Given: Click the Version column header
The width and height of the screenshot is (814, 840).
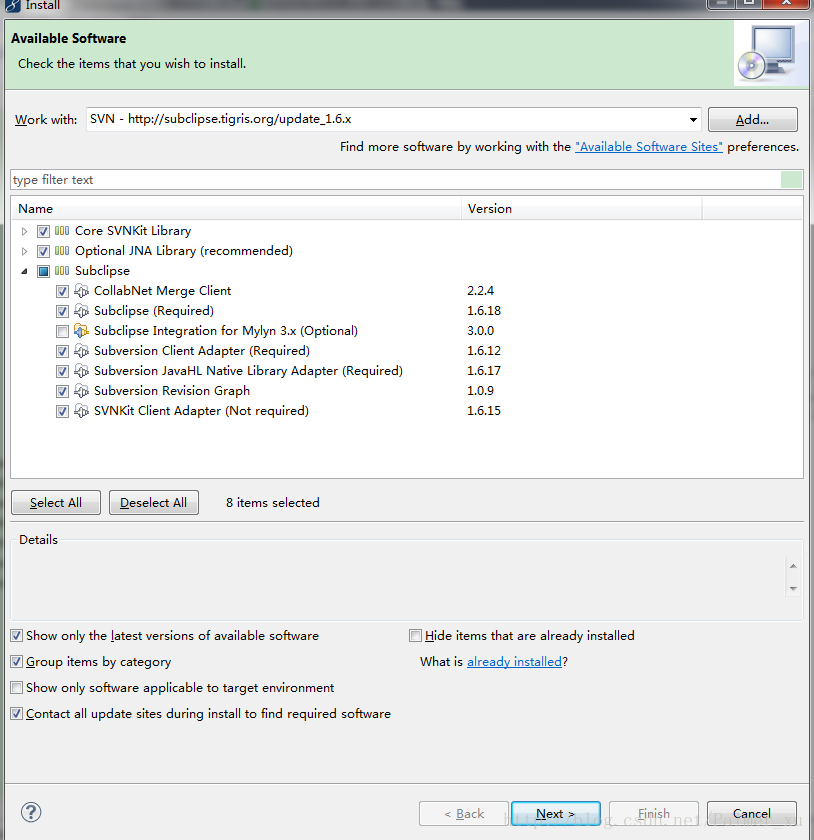Looking at the screenshot, I should [581, 208].
